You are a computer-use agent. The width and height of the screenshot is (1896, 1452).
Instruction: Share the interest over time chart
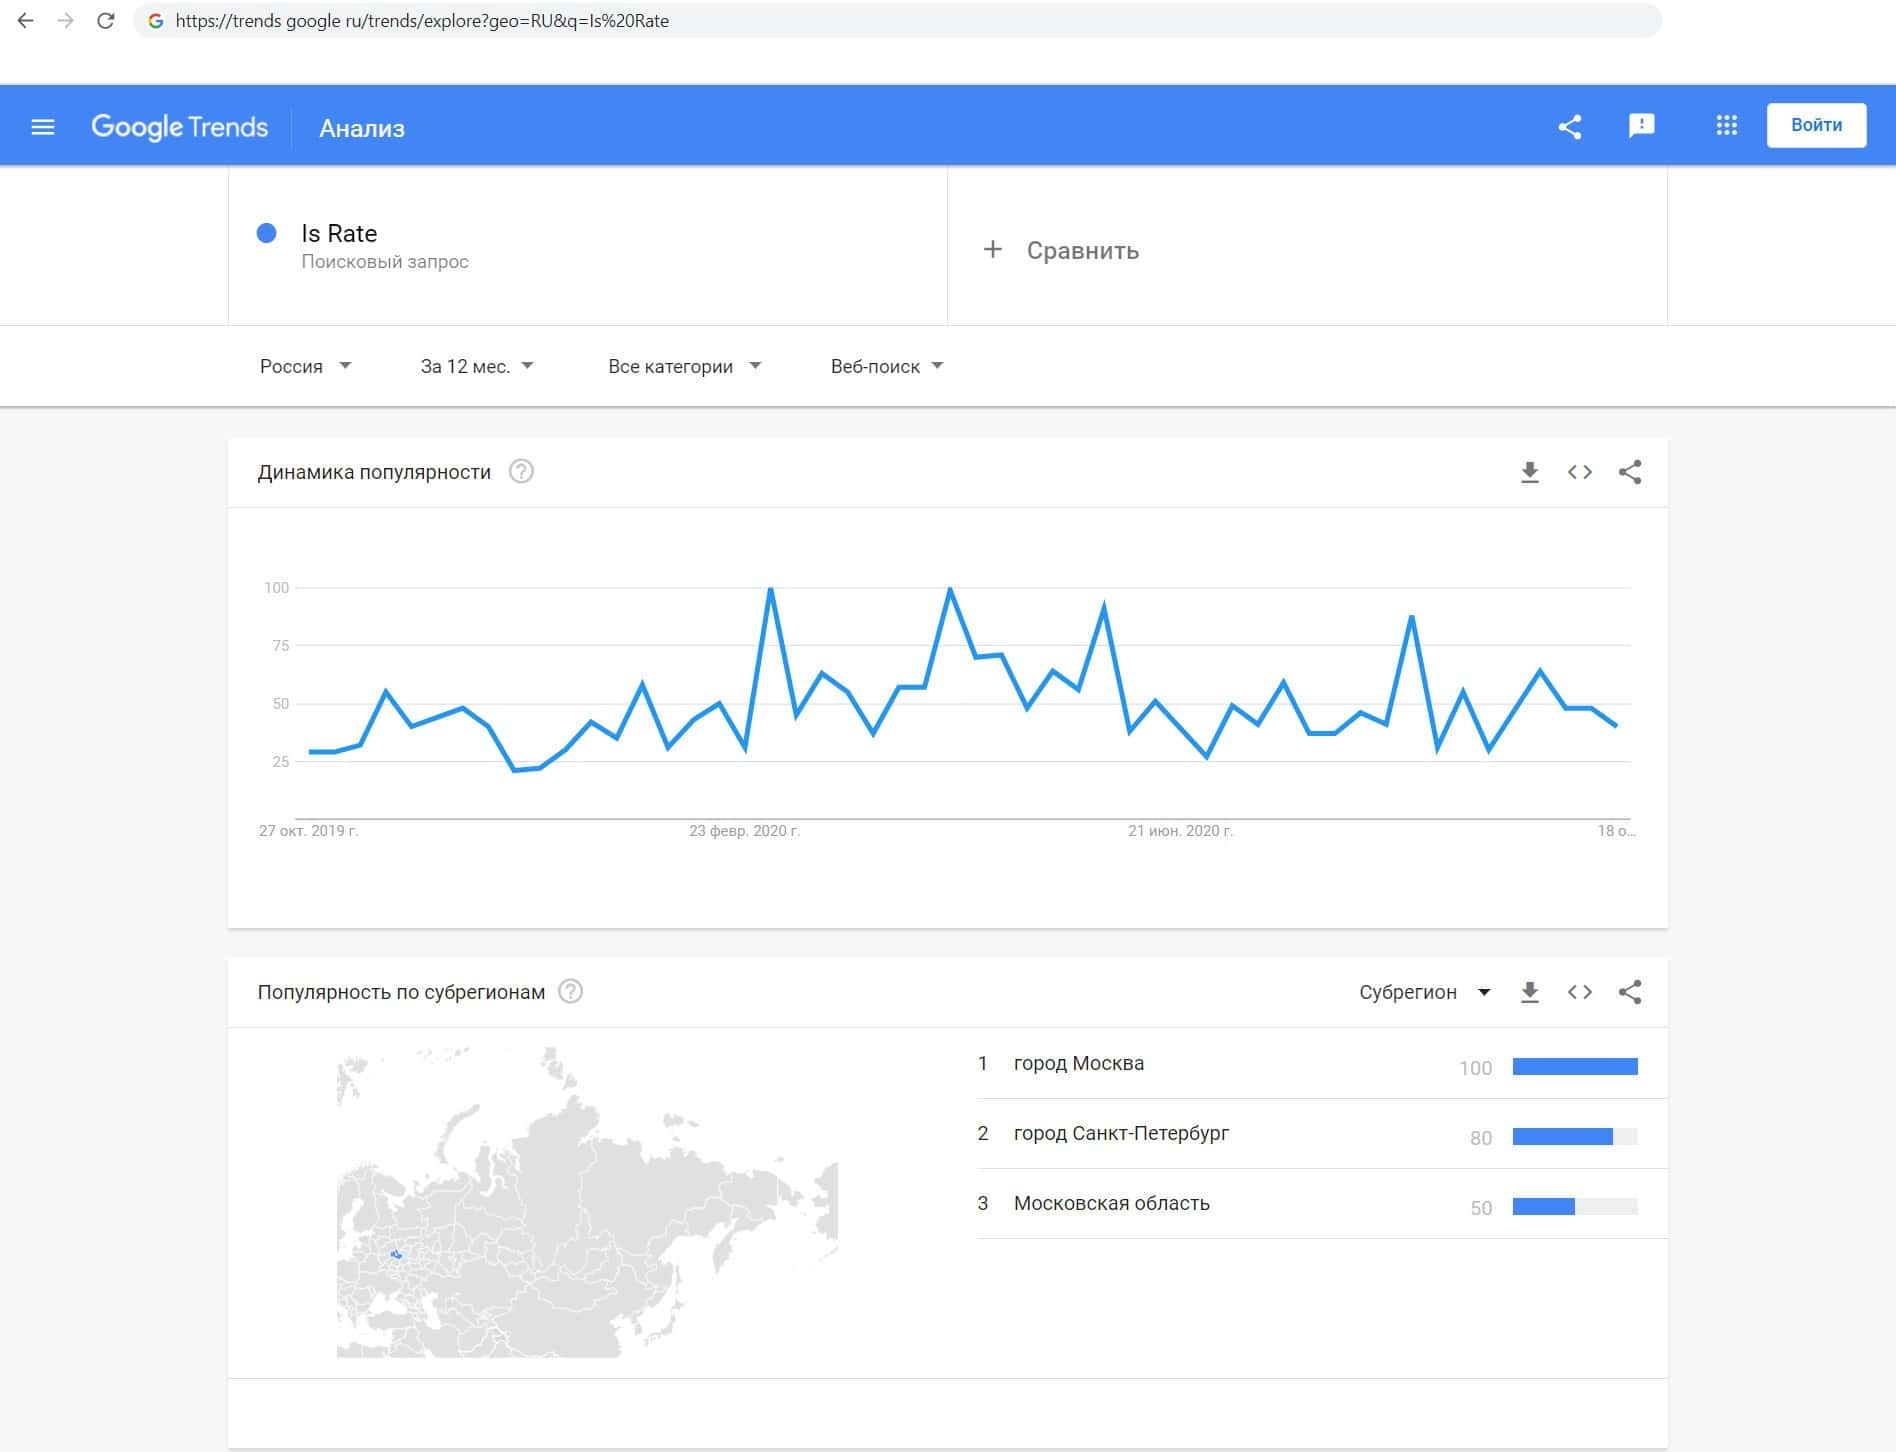click(x=1630, y=472)
